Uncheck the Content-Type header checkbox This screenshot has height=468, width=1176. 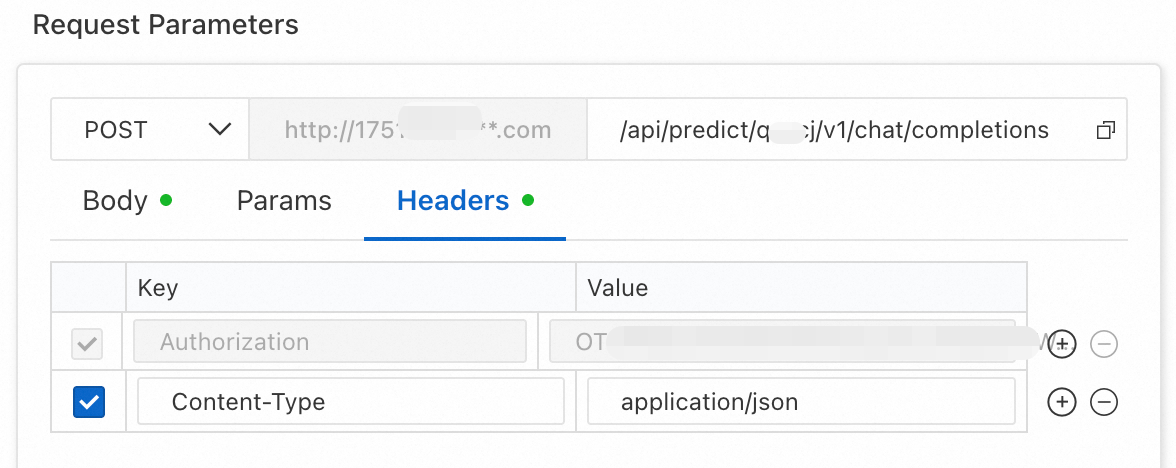tap(89, 402)
